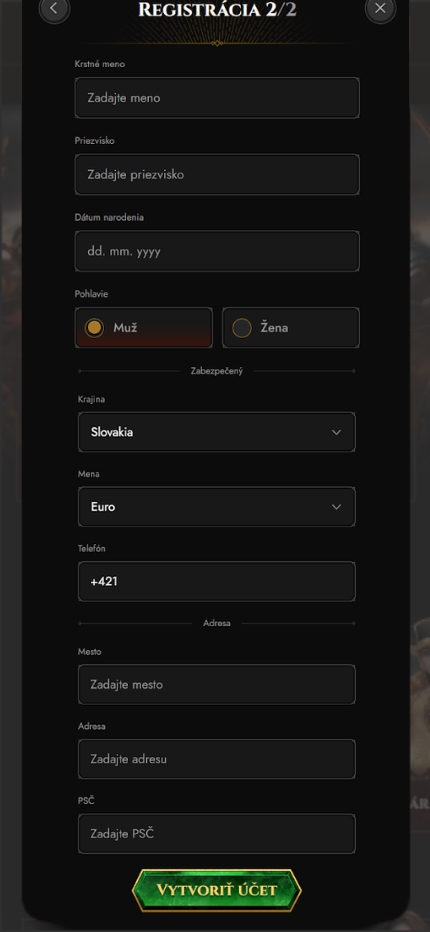Image resolution: width=430 pixels, height=932 pixels.
Task: Click the Dátum narodenia date field
Action: coord(217,251)
